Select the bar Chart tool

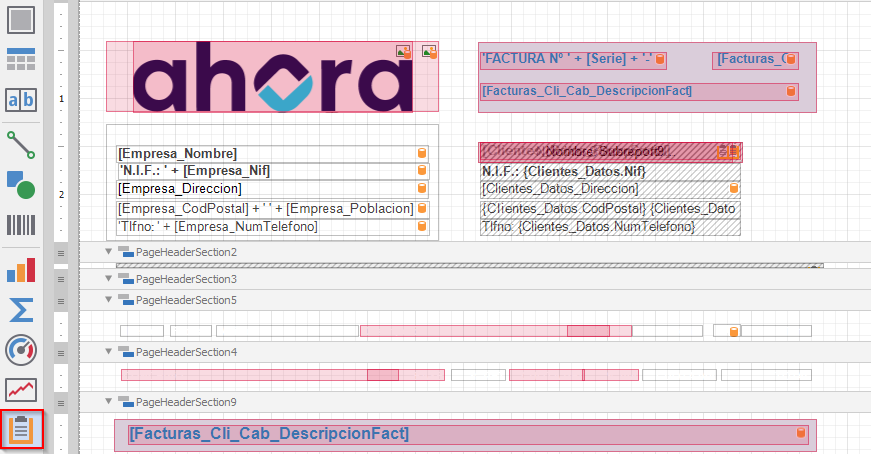21,270
